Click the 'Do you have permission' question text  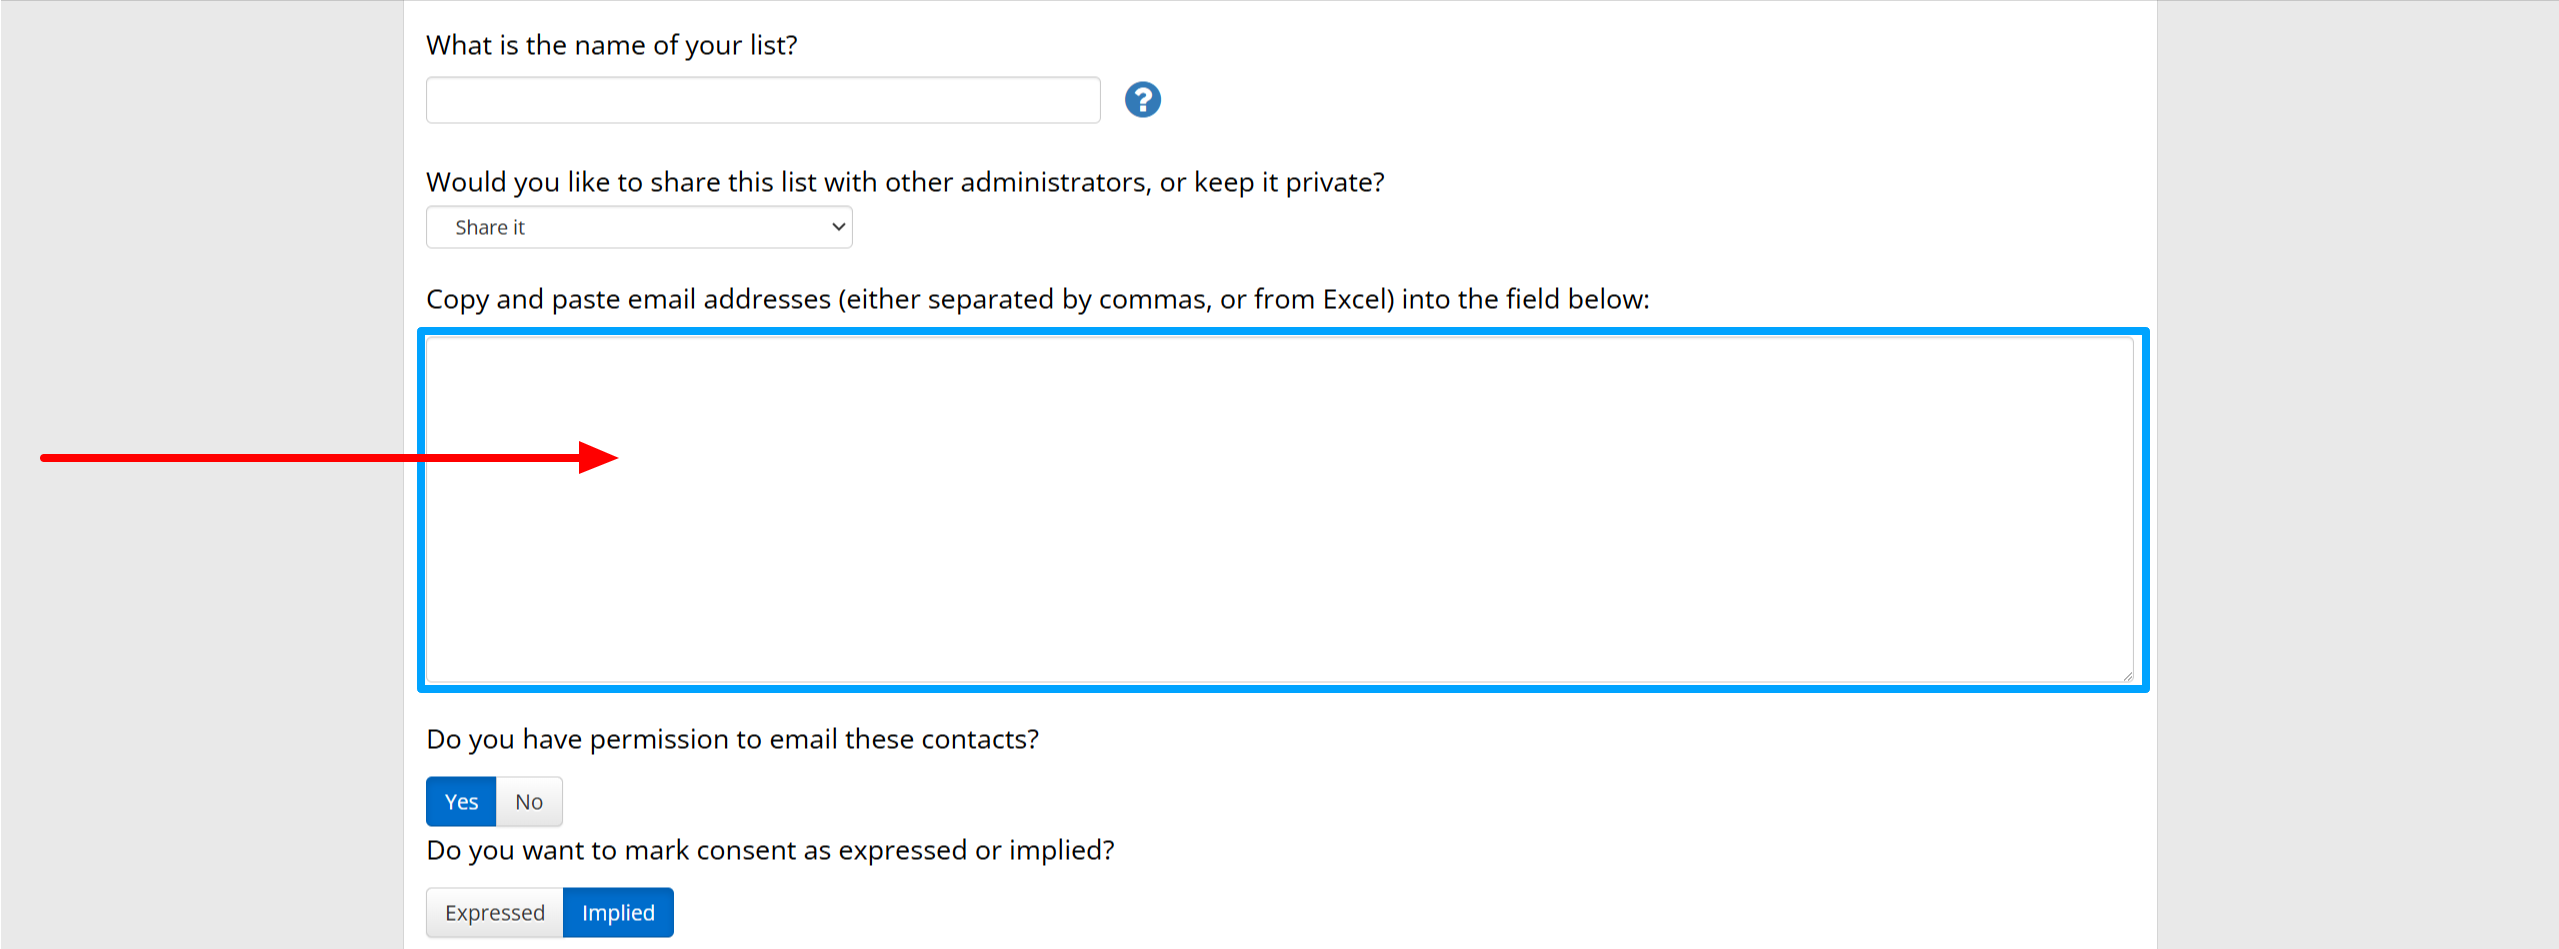tap(732, 739)
